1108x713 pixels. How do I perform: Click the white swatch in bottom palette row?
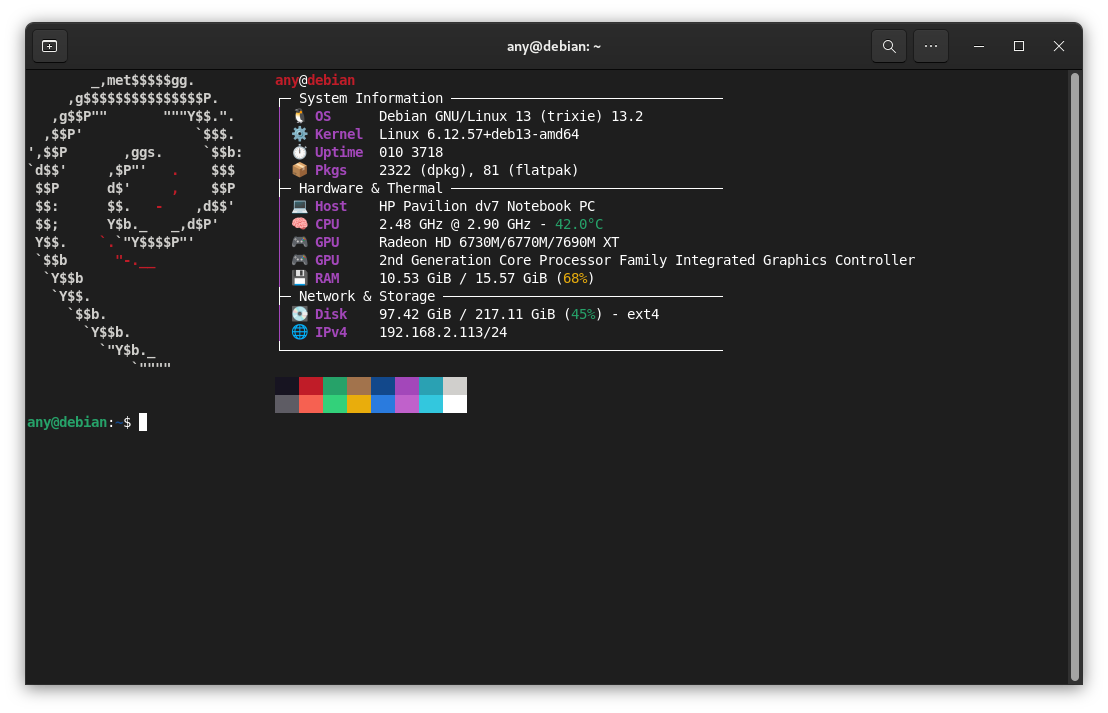[455, 403]
